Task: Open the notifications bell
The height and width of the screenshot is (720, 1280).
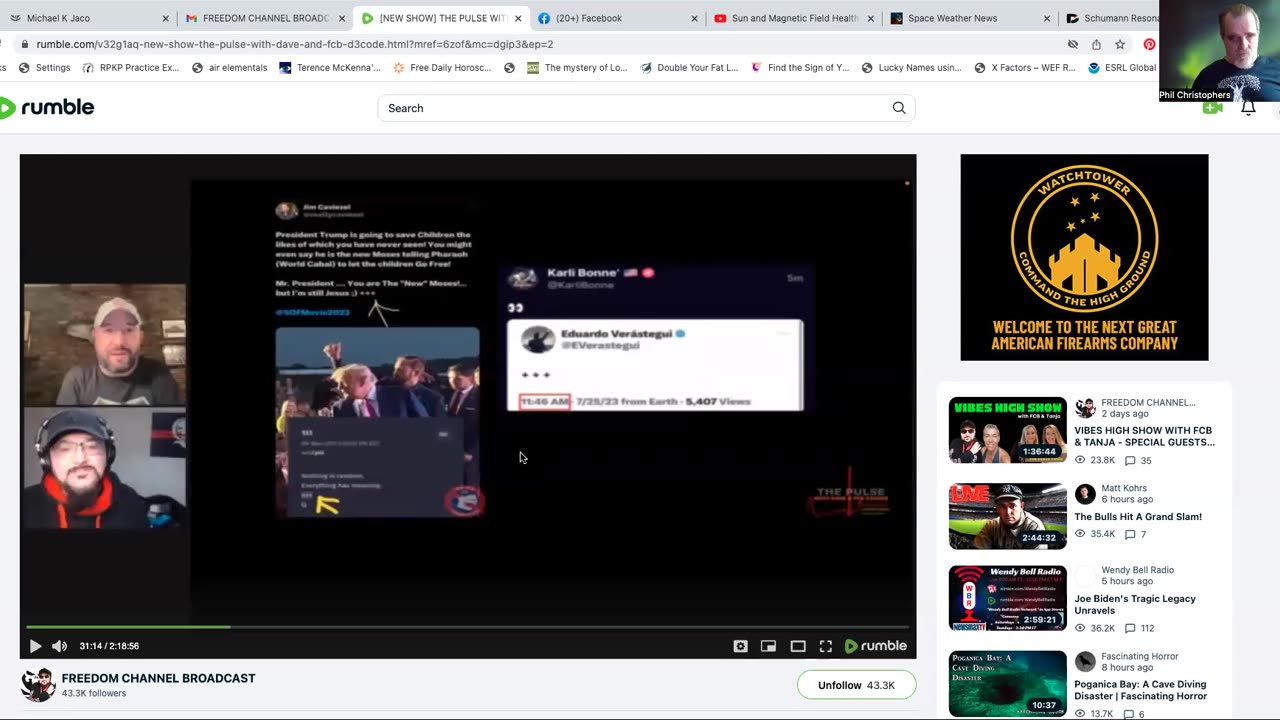Action: [x=1248, y=108]
